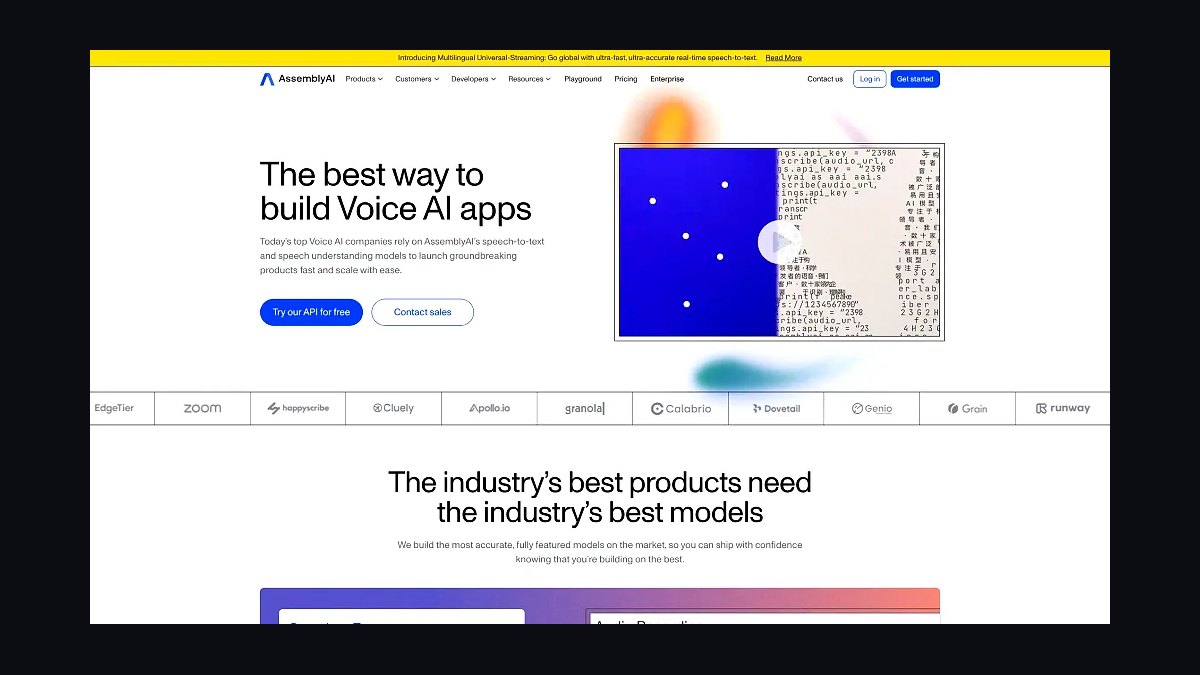The width and height of the screenshot is (1200, 675).
Task: Play the hero demo video
Action: (779, 242)
